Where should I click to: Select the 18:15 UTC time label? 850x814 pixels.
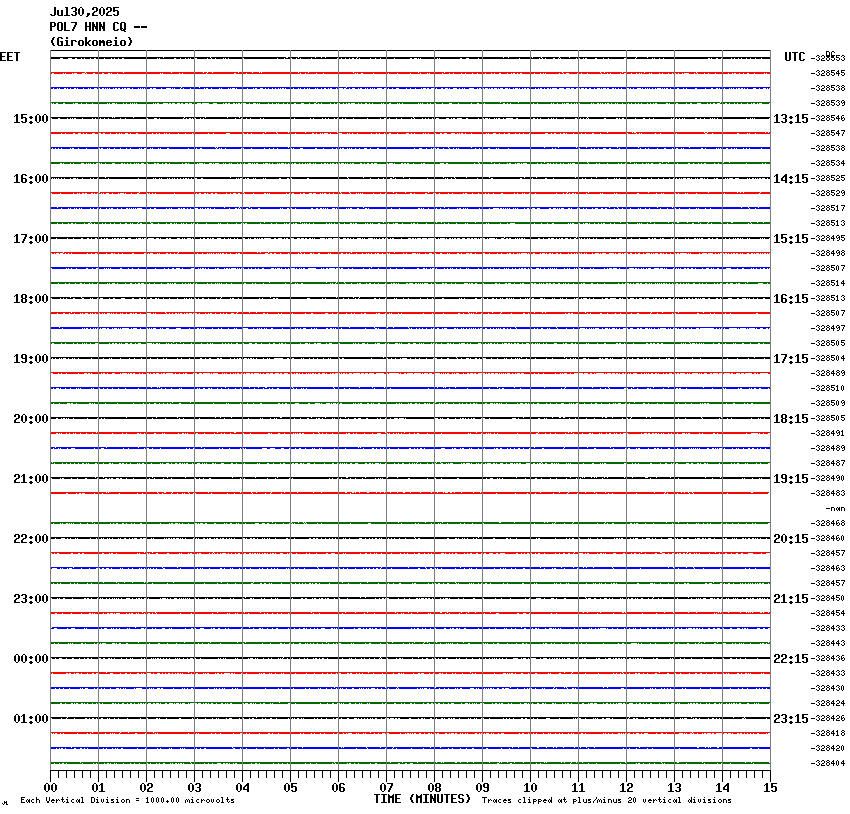(x=790, y=419)
